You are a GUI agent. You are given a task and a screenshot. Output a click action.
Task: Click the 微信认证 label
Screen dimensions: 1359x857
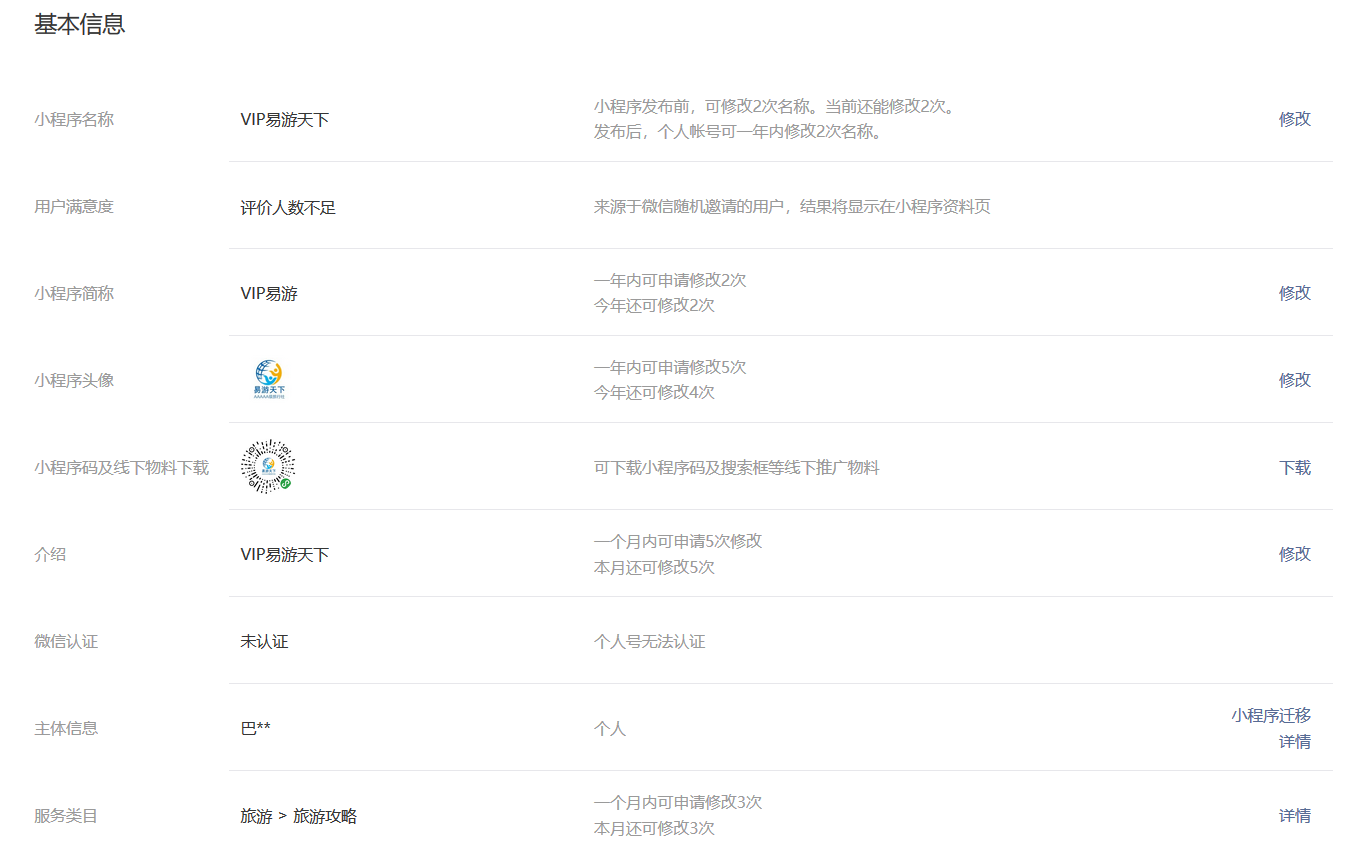pos(66,642)
